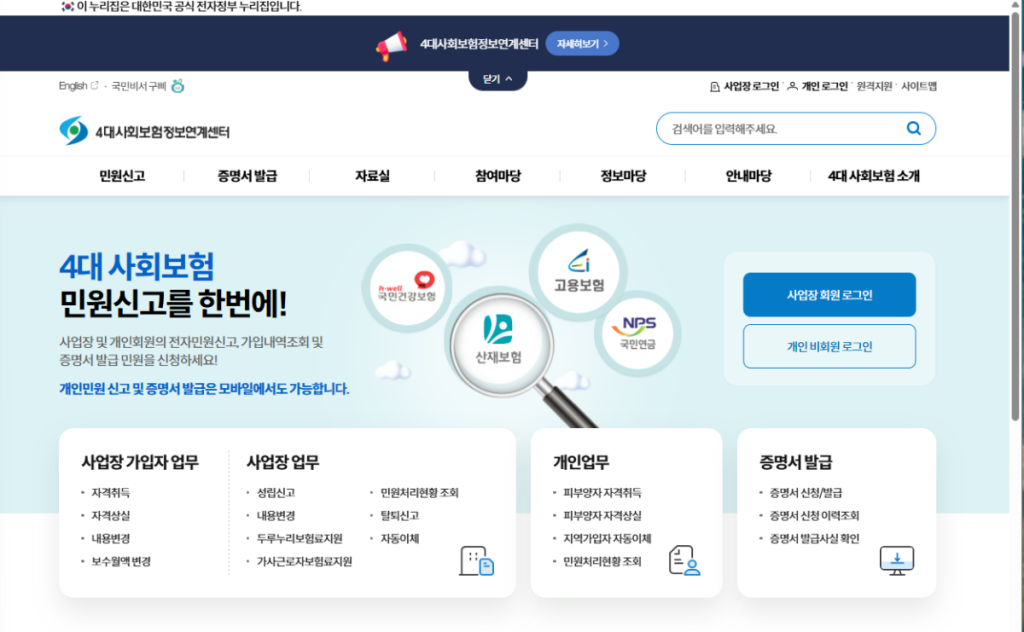Collapse the banner with 닫기 button
1024x632 pixels.
(x=498, y=79)
